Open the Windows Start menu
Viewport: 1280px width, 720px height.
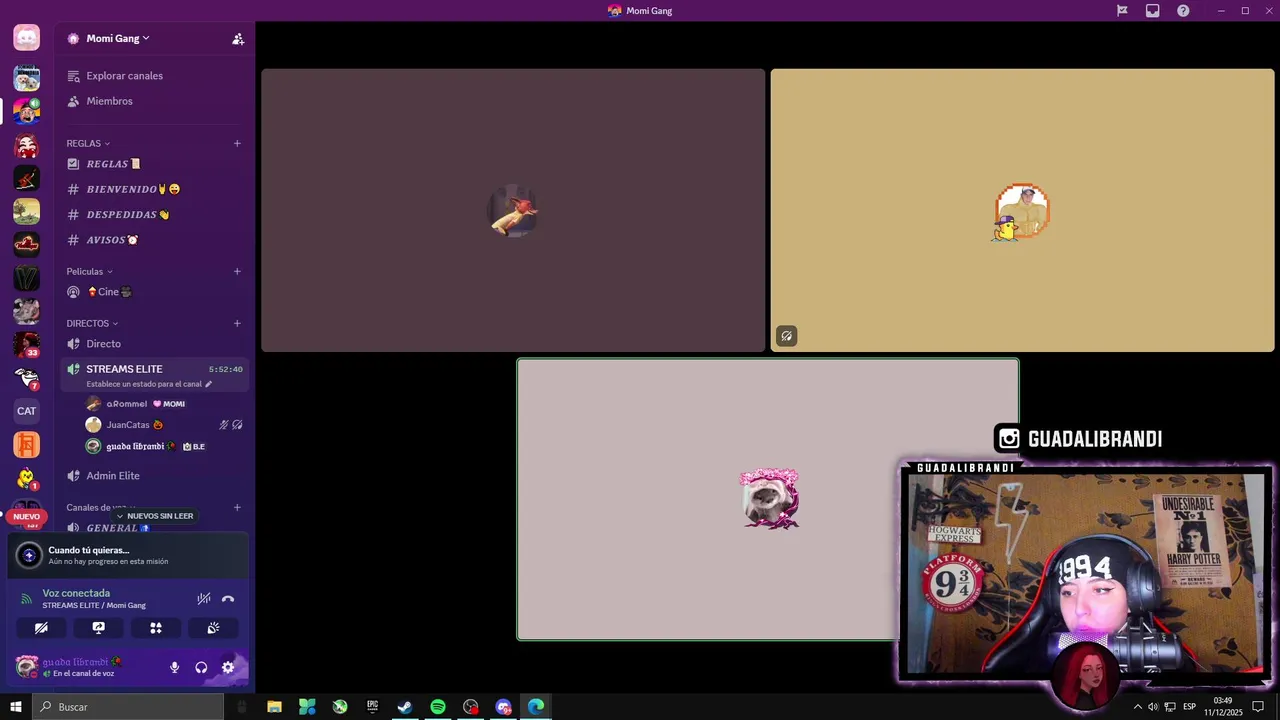(x=15, y=707)
